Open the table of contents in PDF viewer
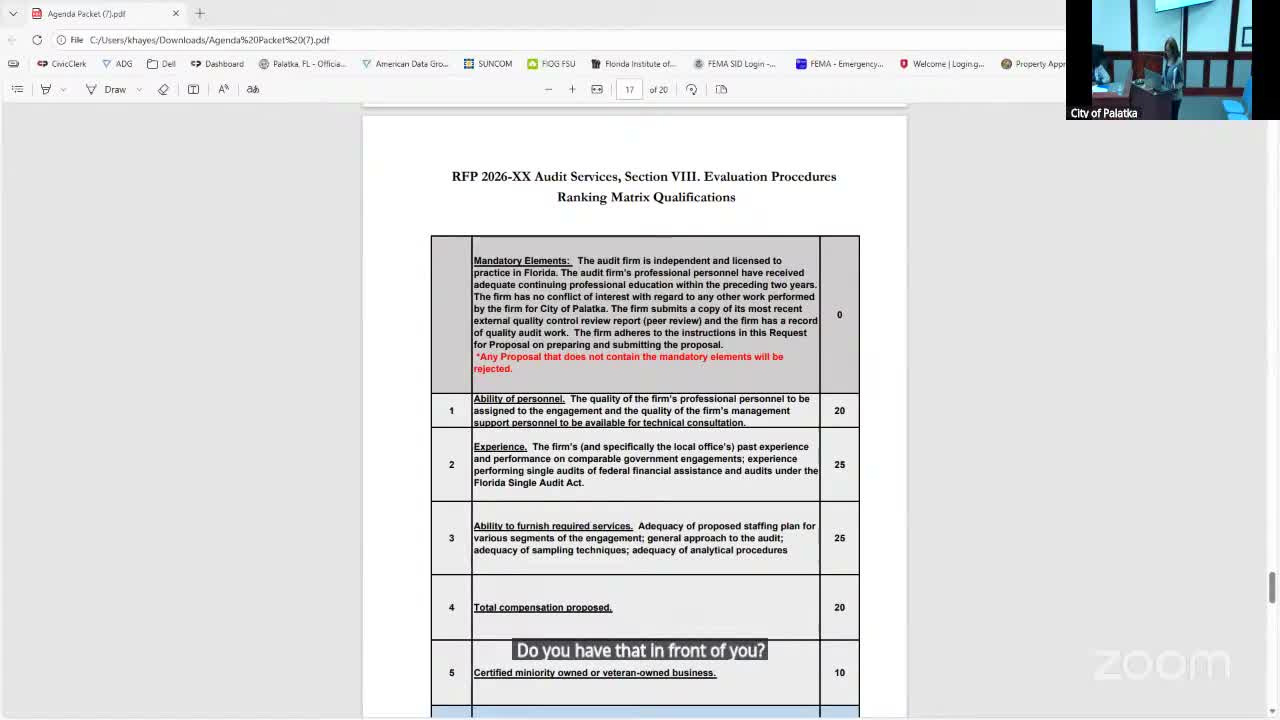The image size is (1280, 720). click(17, 89)
